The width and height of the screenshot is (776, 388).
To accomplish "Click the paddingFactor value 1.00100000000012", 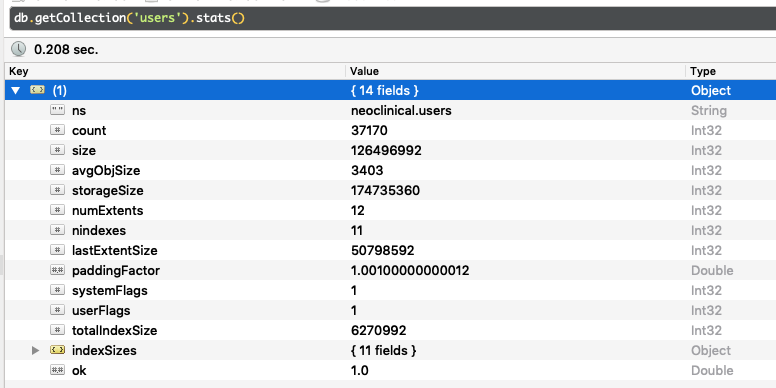I will (x=410, y=271).
